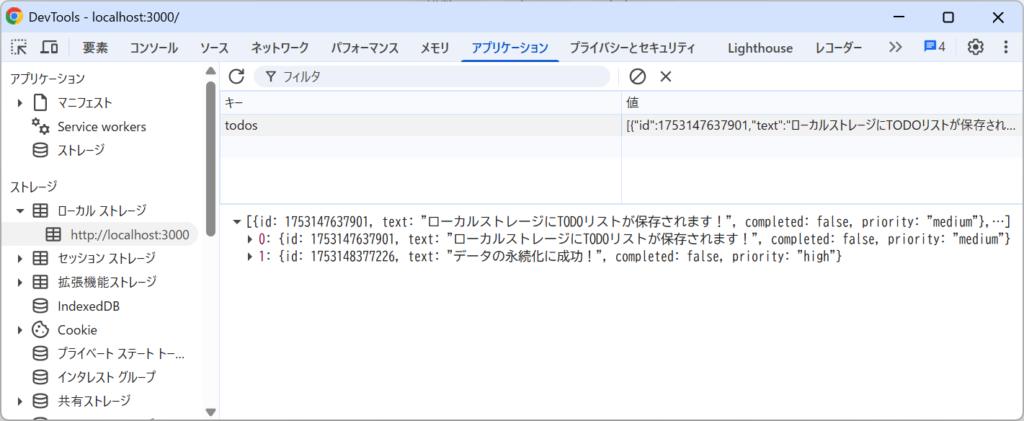Delete the selected entry with the X icon
Screen dimensions: 1024x421
point(665,76)
